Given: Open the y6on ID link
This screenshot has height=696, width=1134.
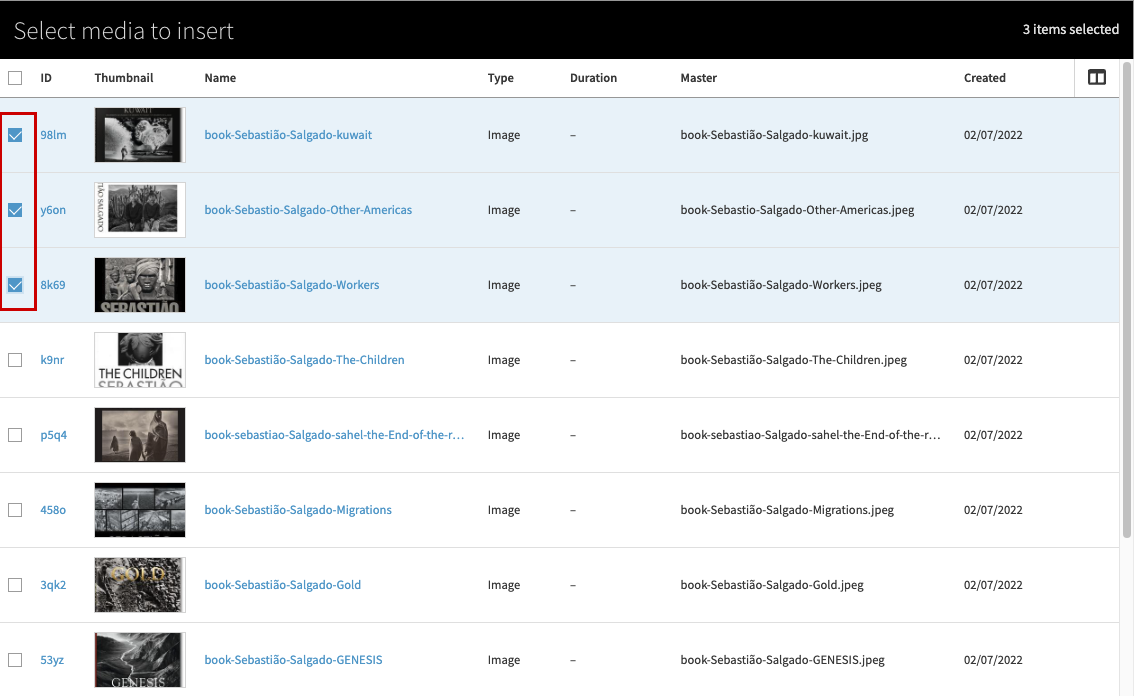Looking at the screenshot, I should coord(52,209).
